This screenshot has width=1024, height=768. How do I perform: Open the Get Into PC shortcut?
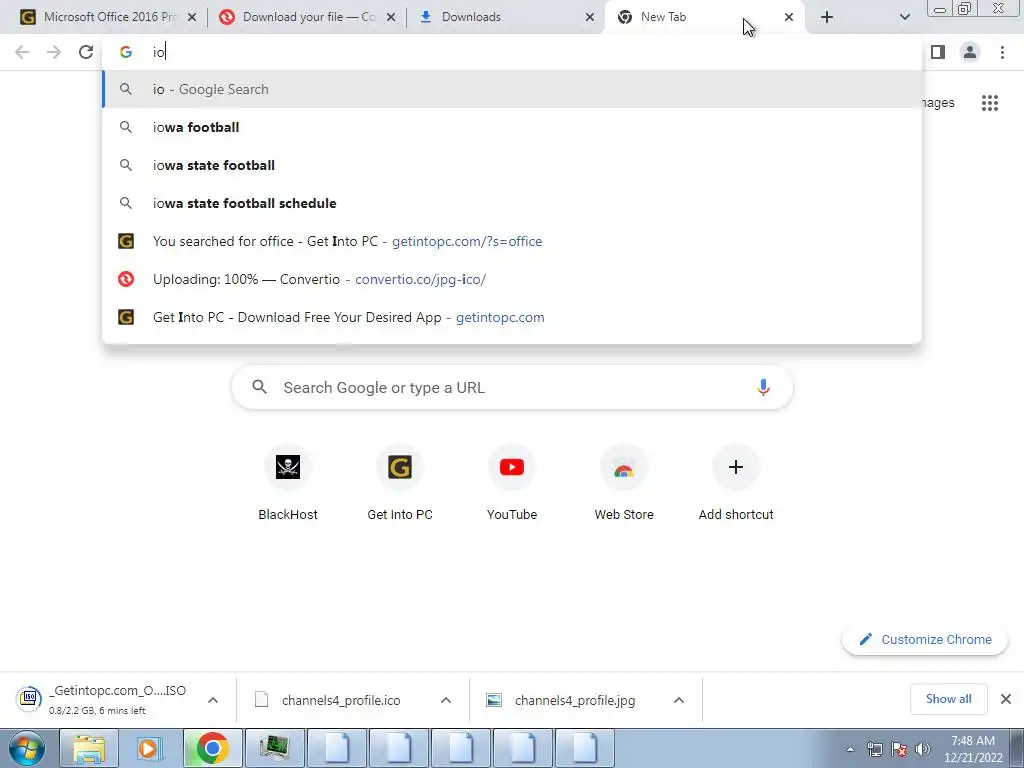tap(400, 483)
